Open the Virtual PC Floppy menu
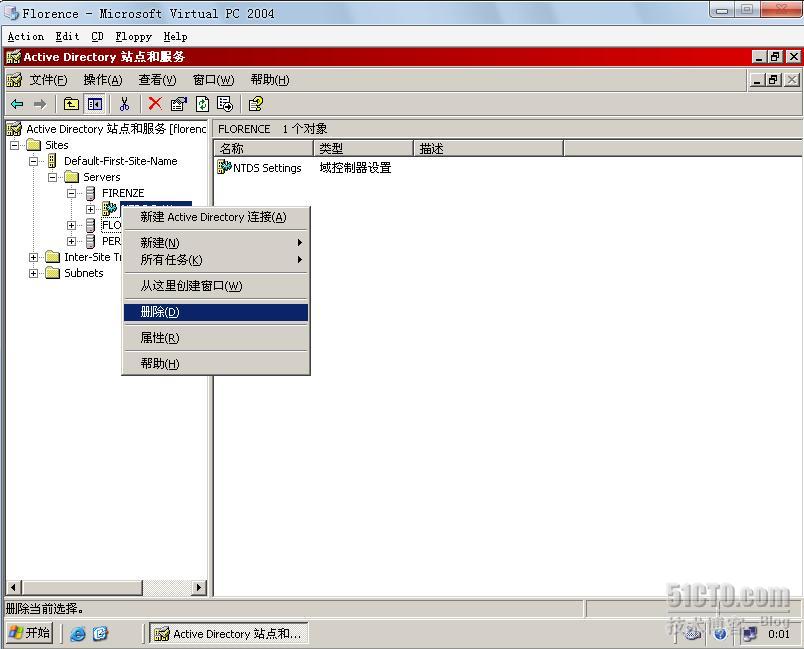The image size is (804, 649). coord(133,36)
